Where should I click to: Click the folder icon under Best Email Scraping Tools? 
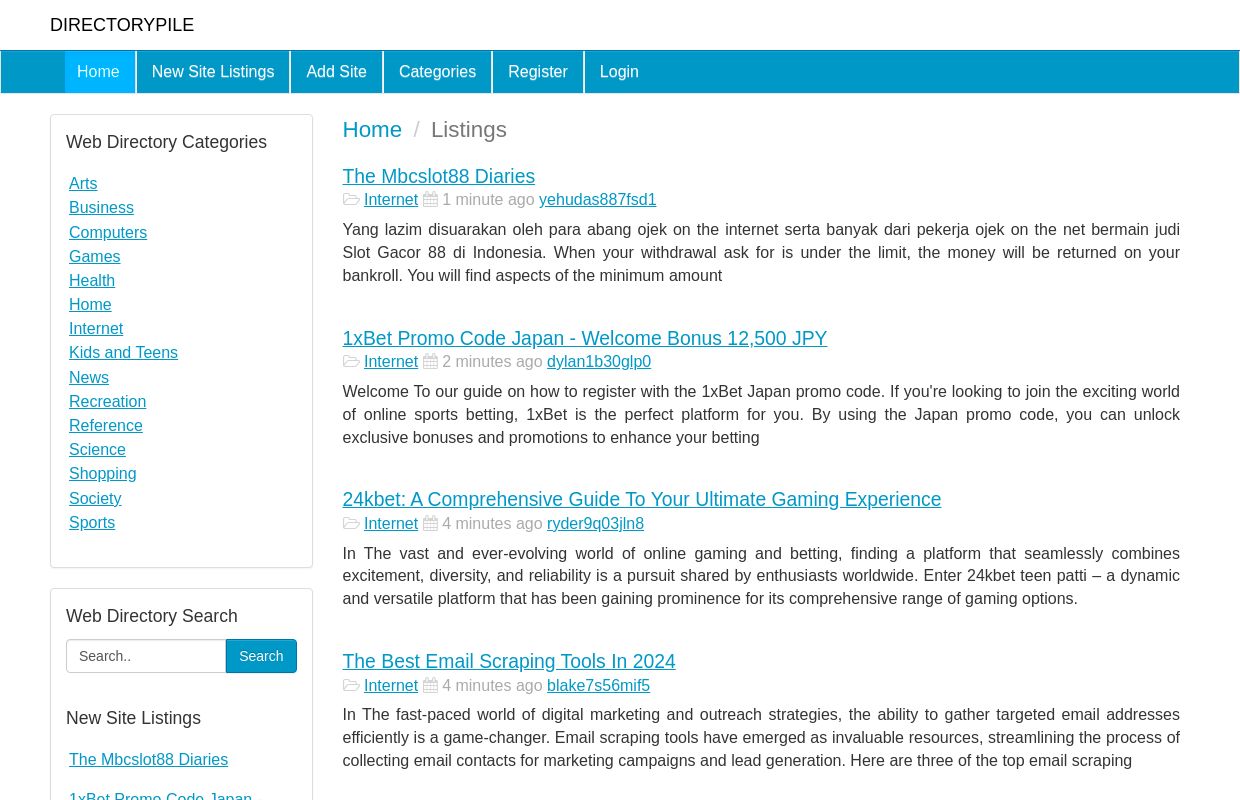pos(351,686)
